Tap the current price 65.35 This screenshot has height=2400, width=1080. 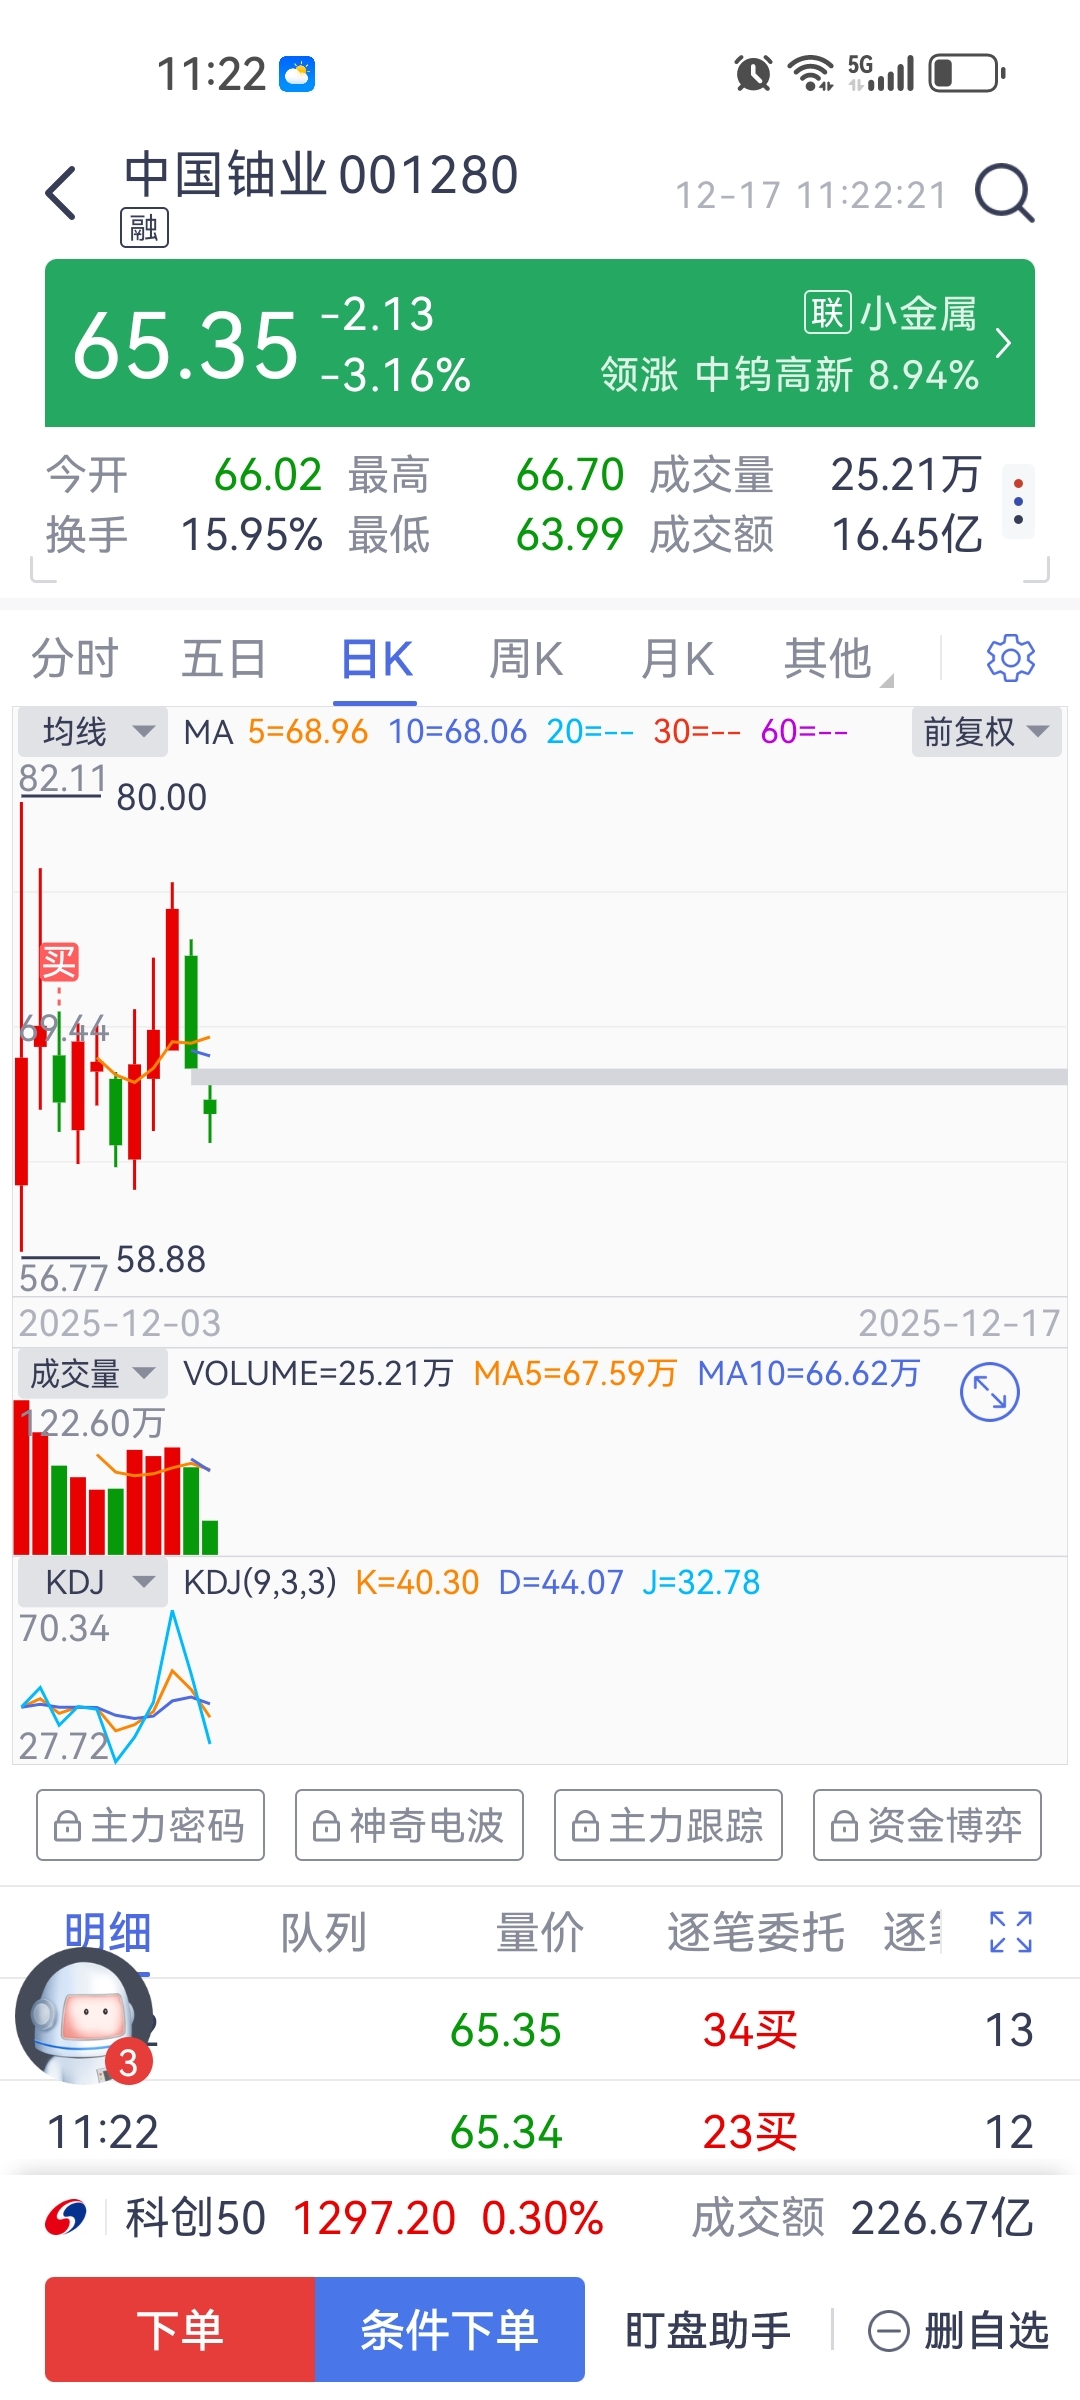[186, 345]
